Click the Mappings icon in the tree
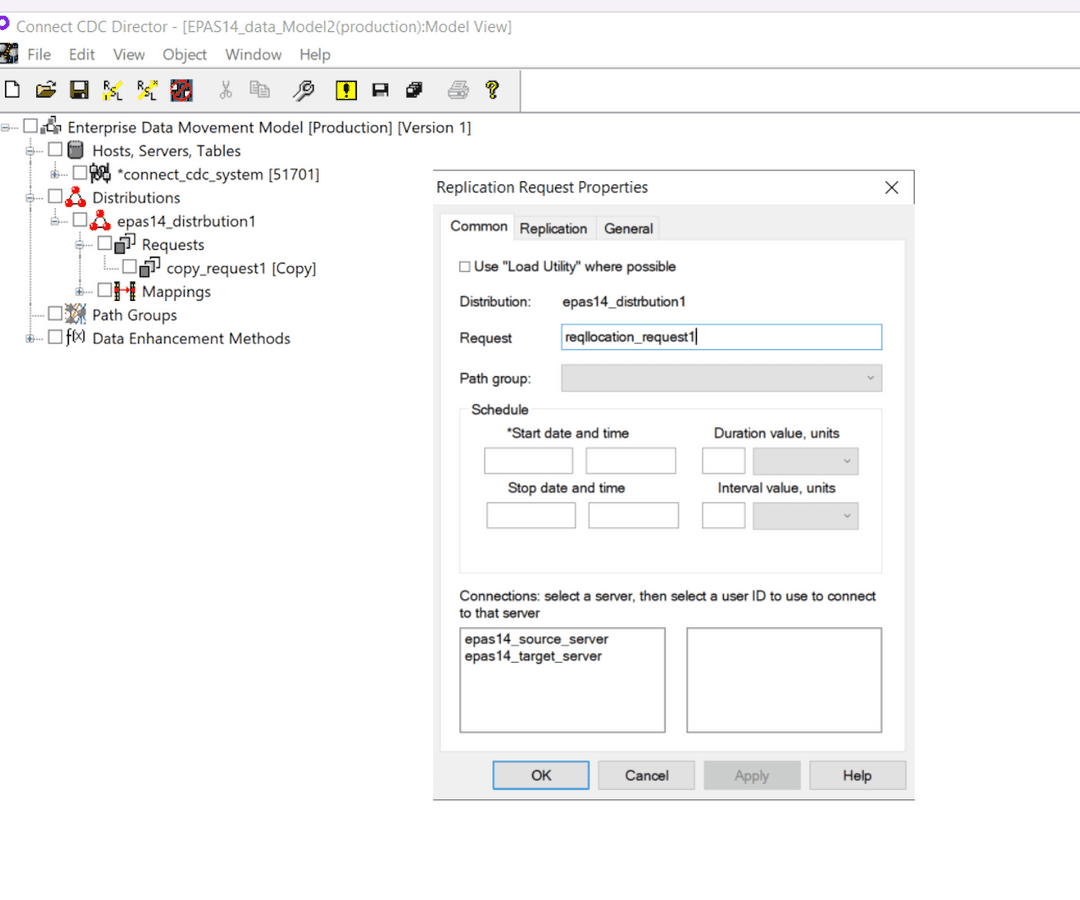The height and width of the screenshot is (900, 1080). [x=126, y=291]
